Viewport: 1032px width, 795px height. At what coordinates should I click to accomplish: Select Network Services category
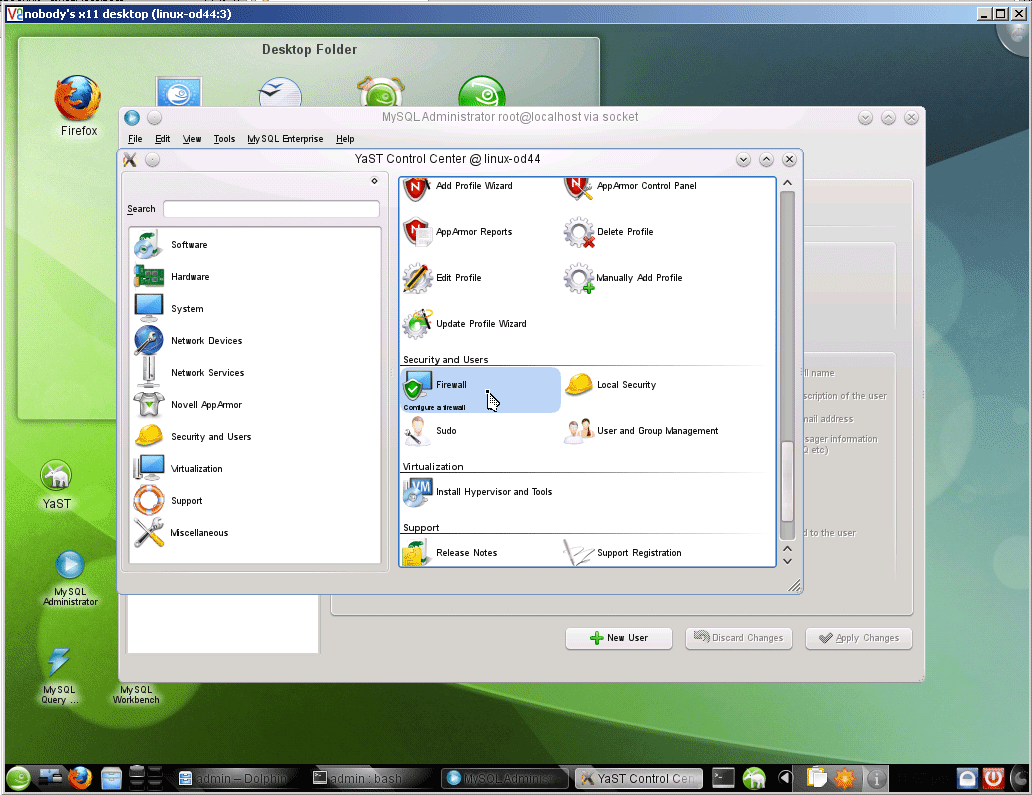click(190, 373)
